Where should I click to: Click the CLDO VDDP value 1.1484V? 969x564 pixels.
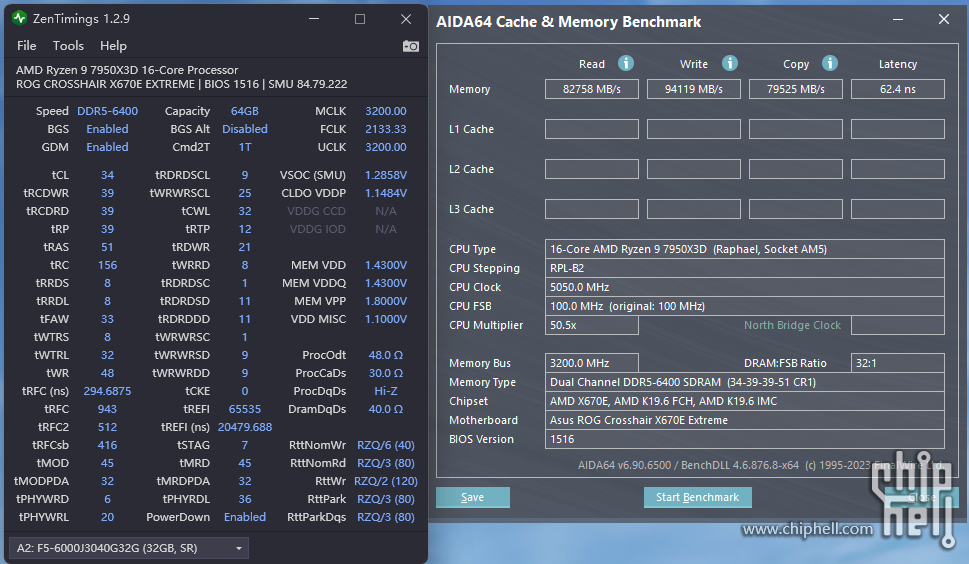click(386, 193)
